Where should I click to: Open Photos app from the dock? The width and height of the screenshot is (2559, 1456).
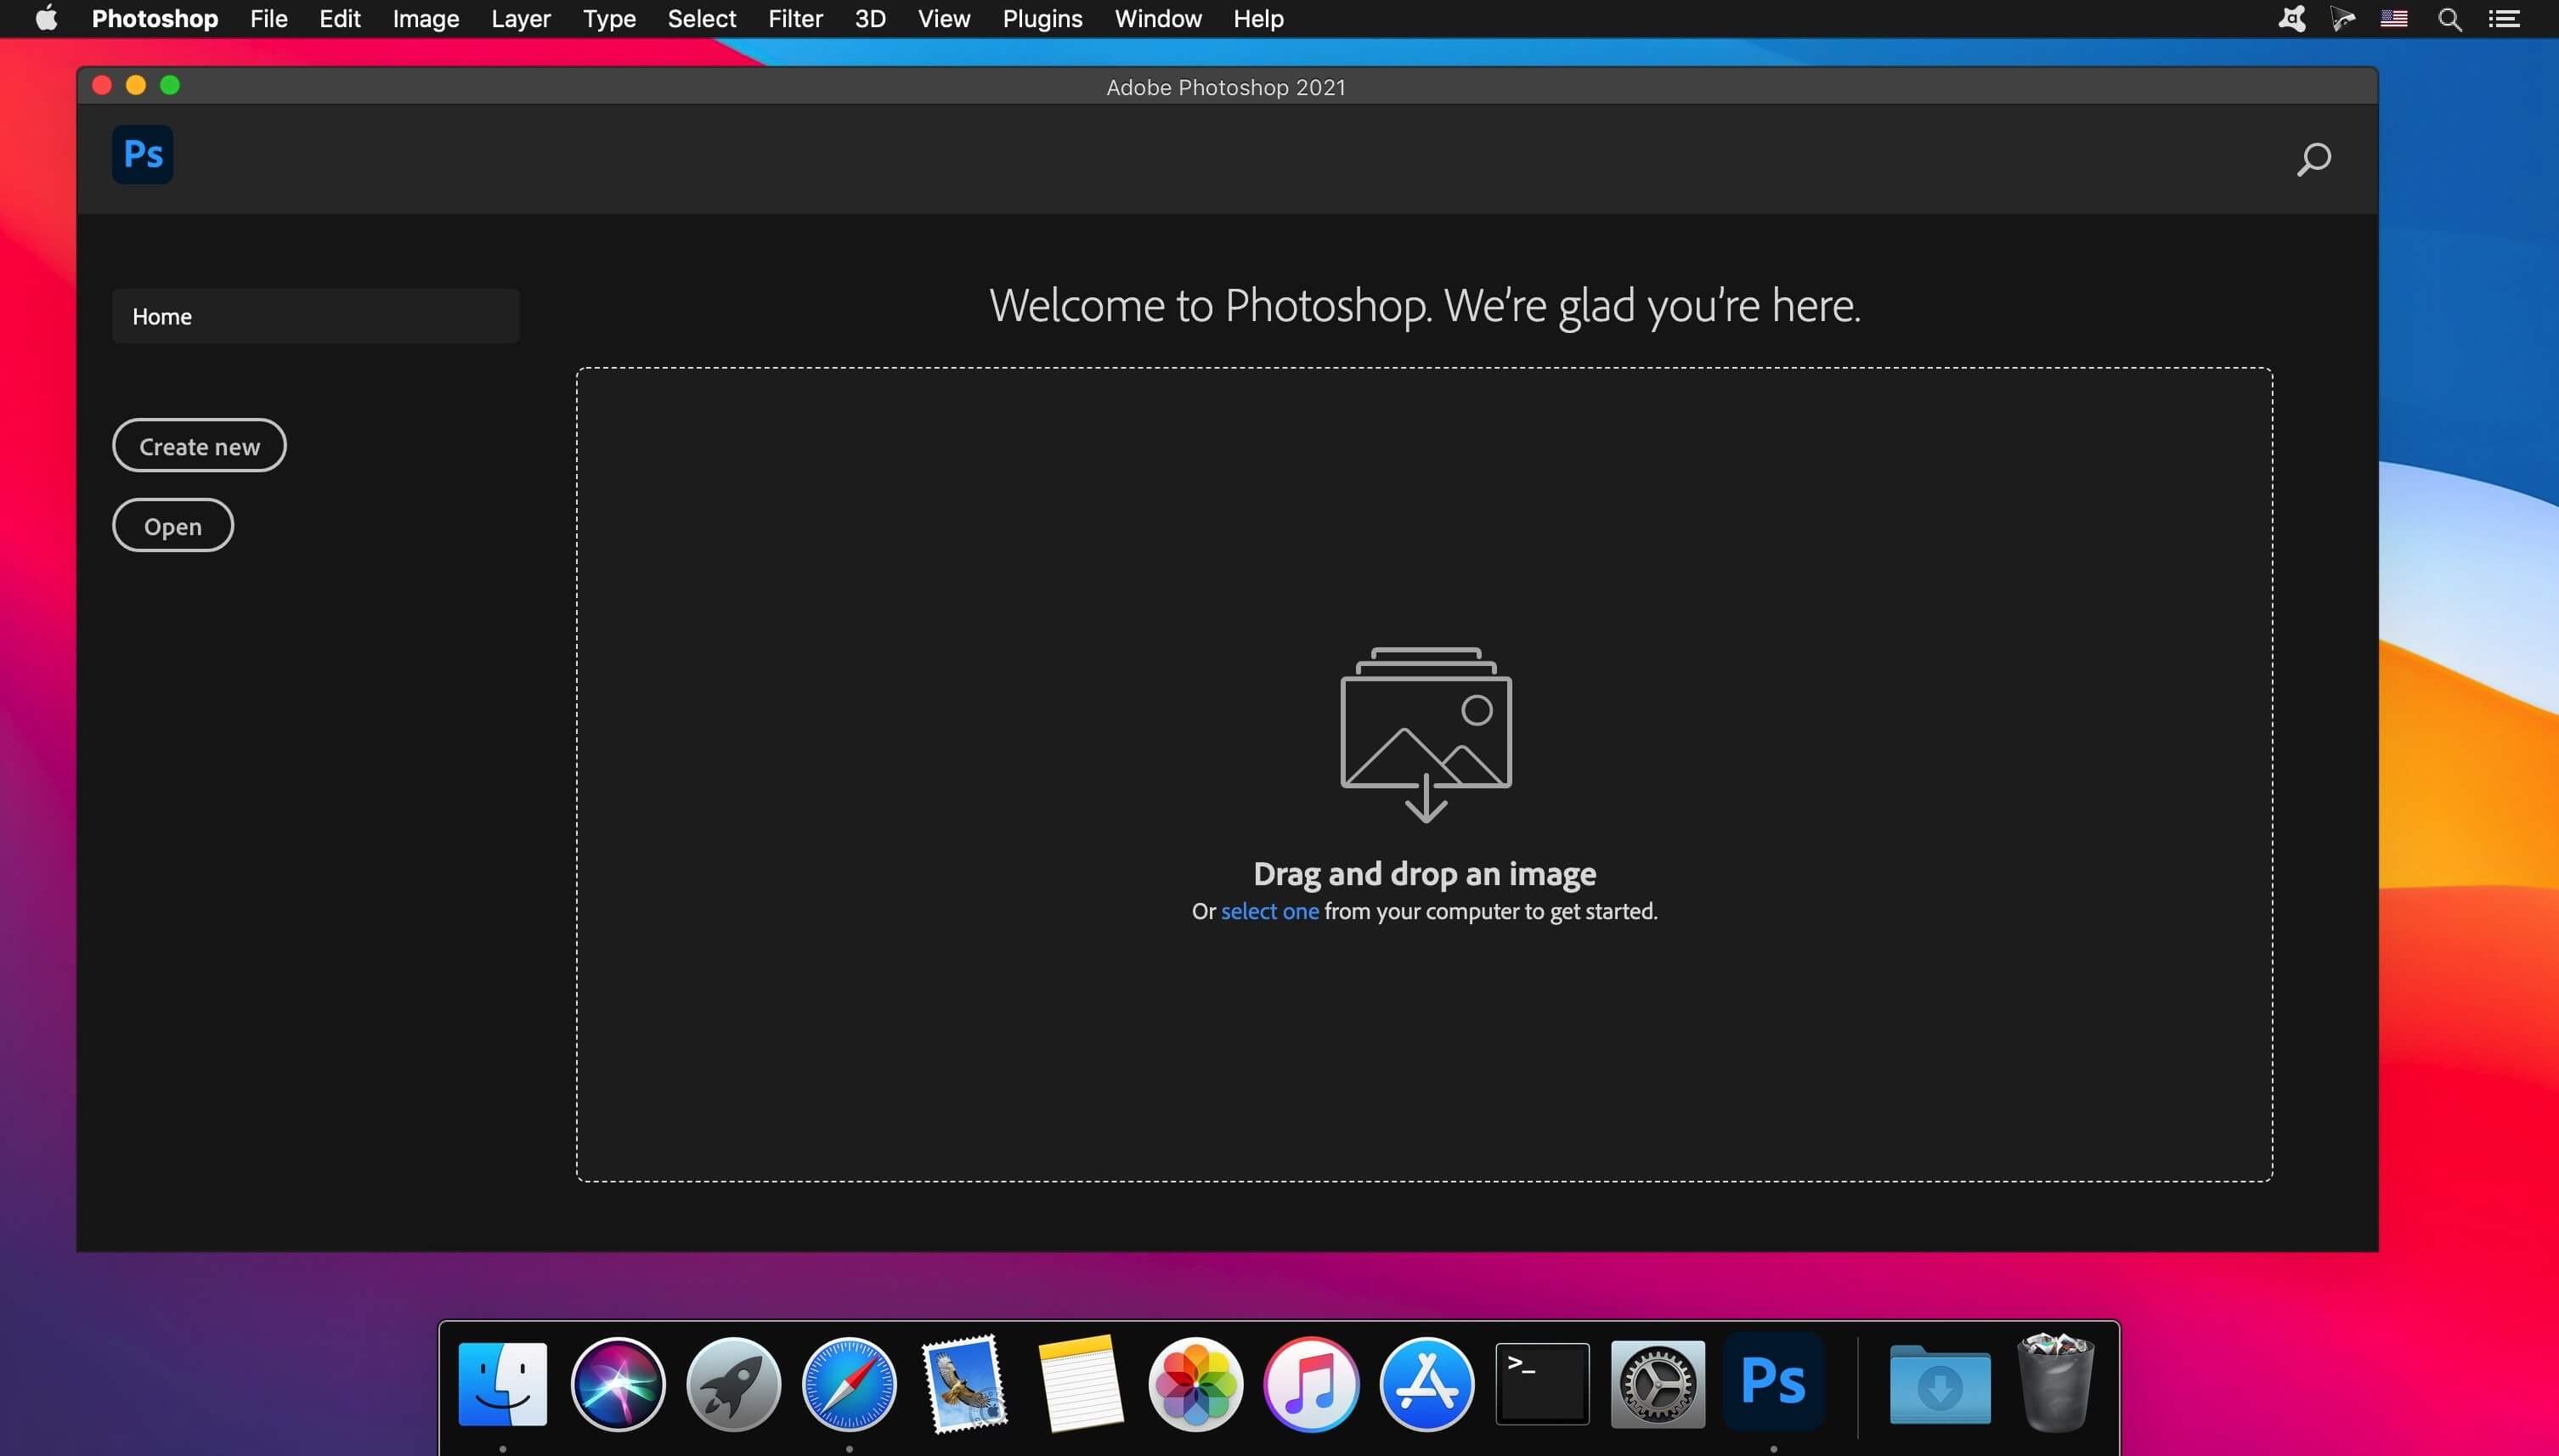(1195, 1382)
